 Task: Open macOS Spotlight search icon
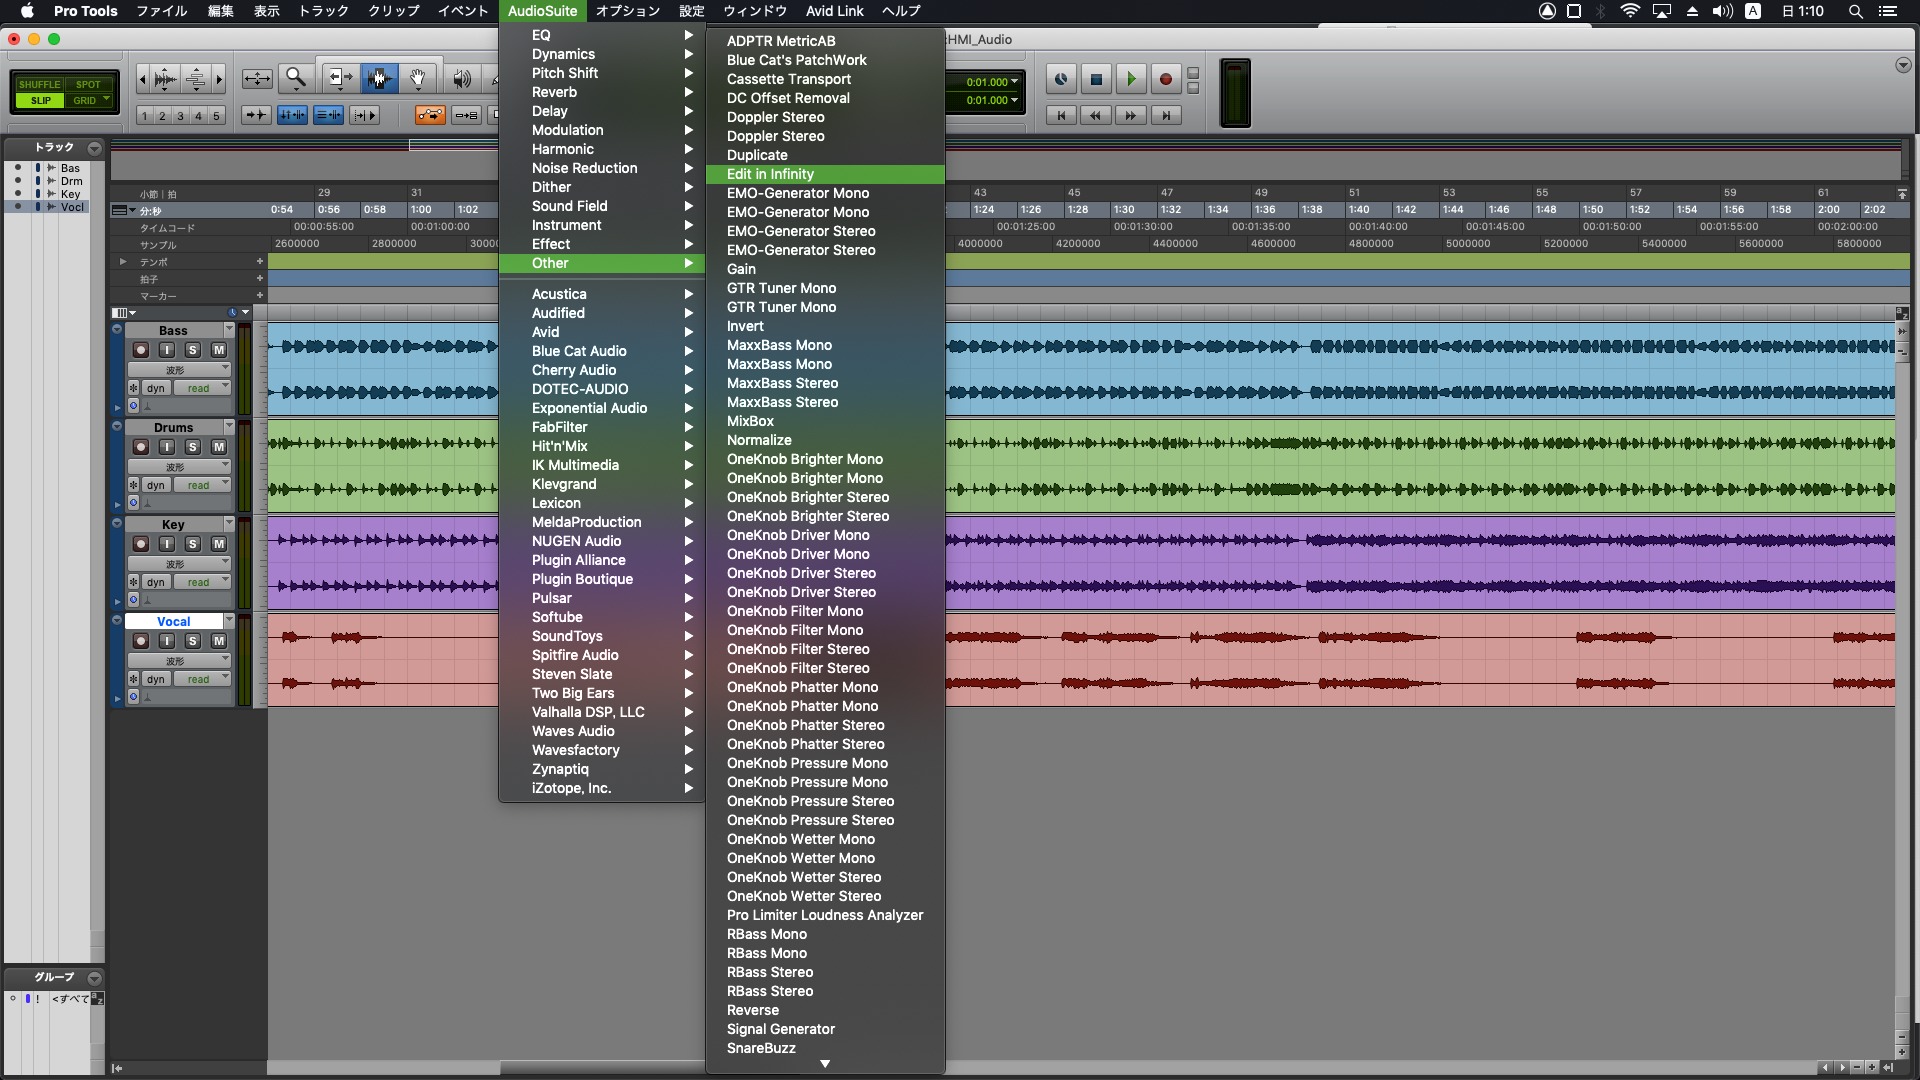point(1855,11)
